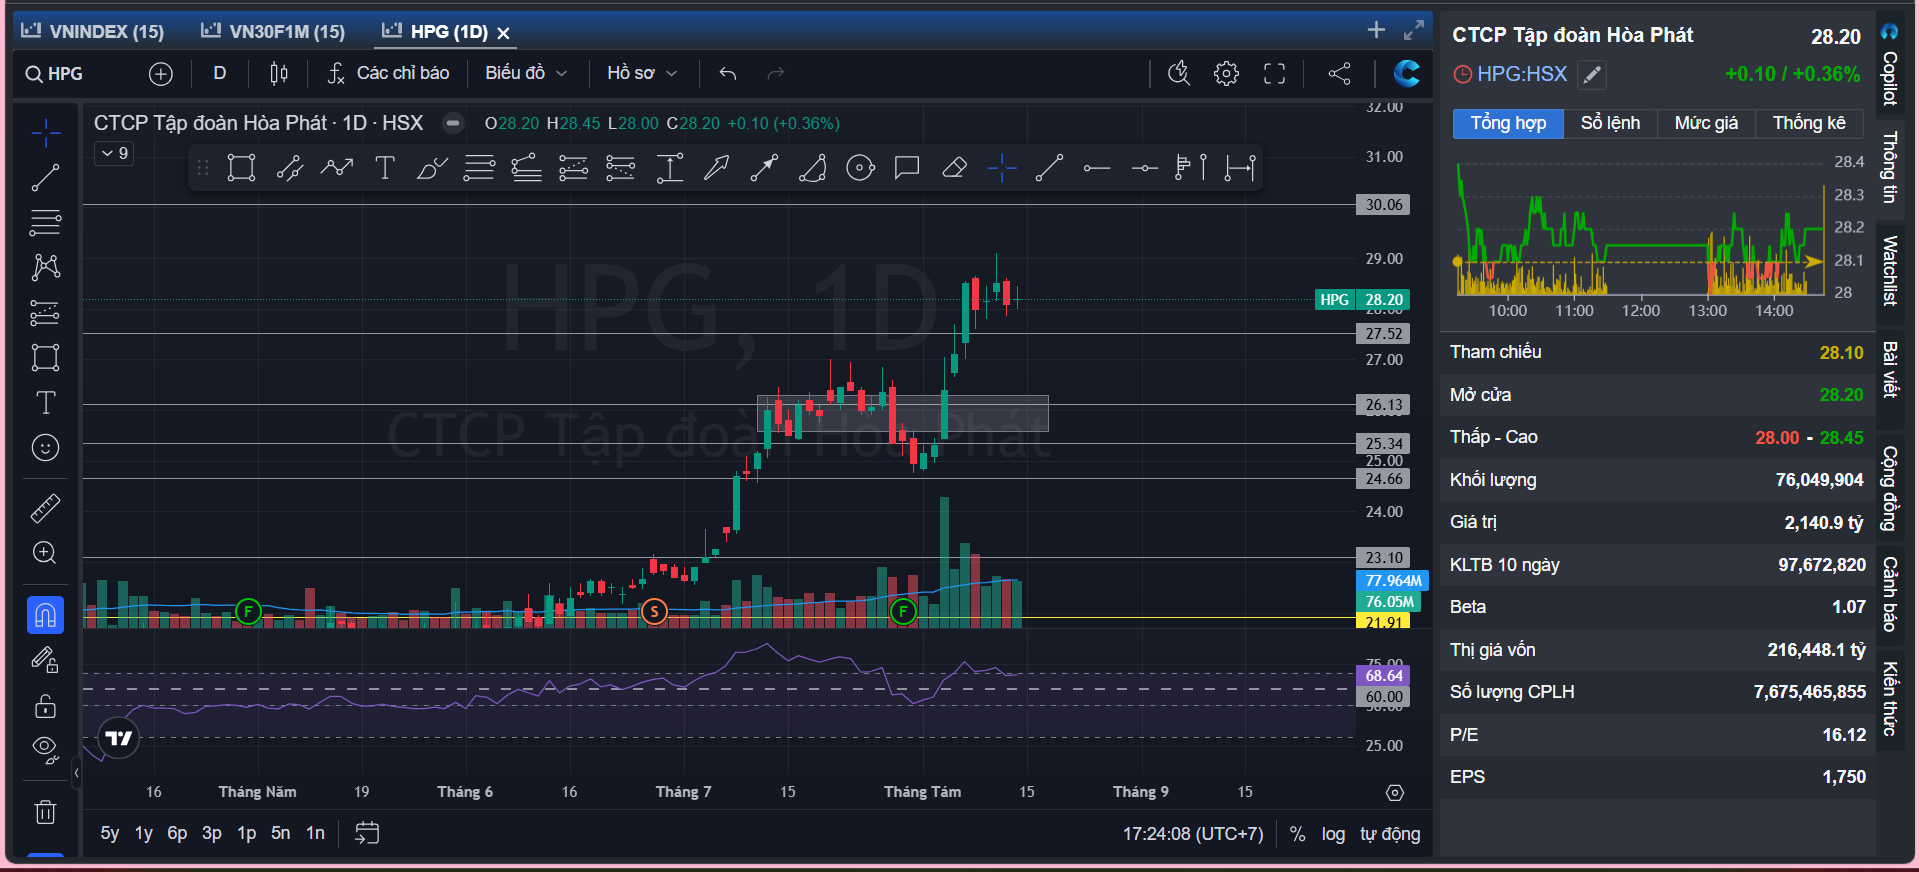Select the Mức giá tab
The image size is (1919, 872).
tap(1706, 123)
